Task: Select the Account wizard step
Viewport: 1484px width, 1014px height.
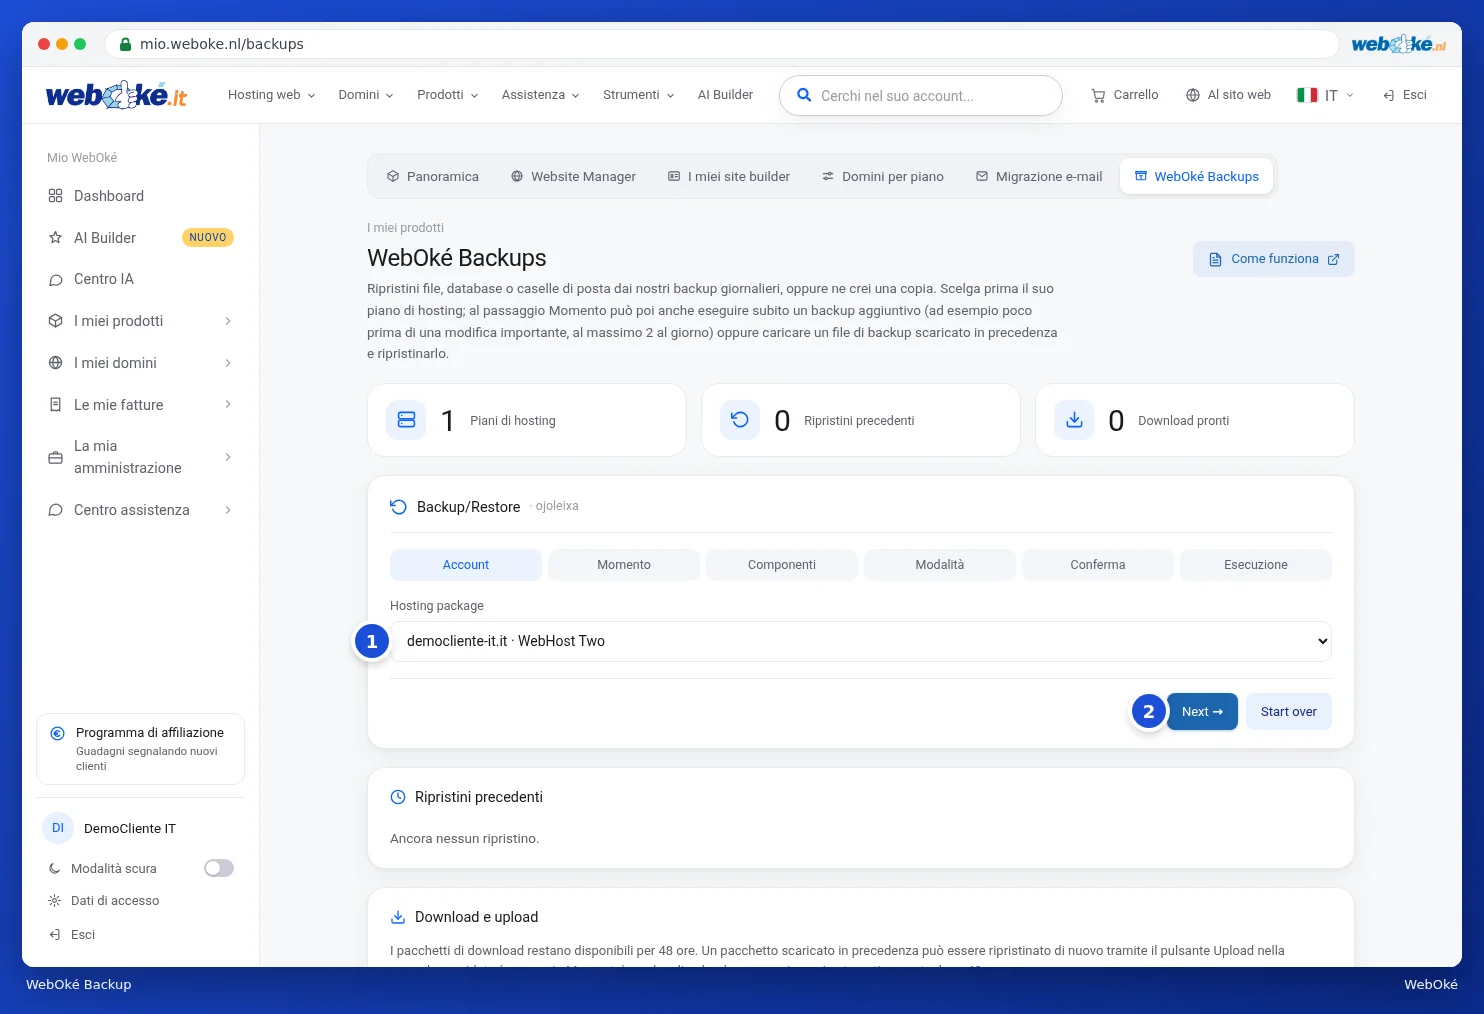Action: pos(466,565)
